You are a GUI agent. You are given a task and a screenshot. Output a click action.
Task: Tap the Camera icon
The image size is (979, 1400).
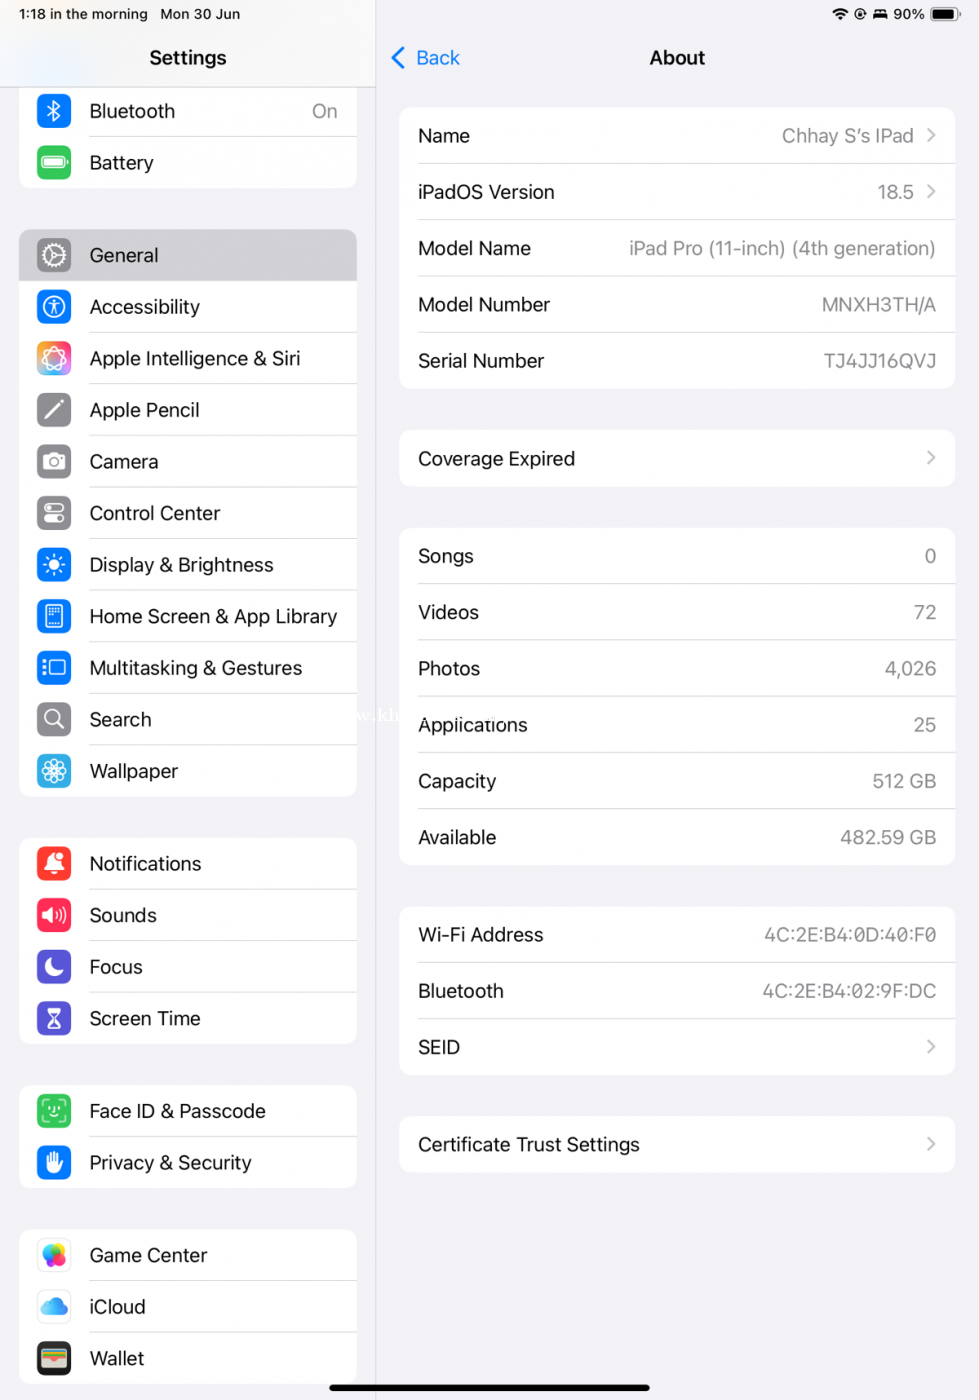54,461
